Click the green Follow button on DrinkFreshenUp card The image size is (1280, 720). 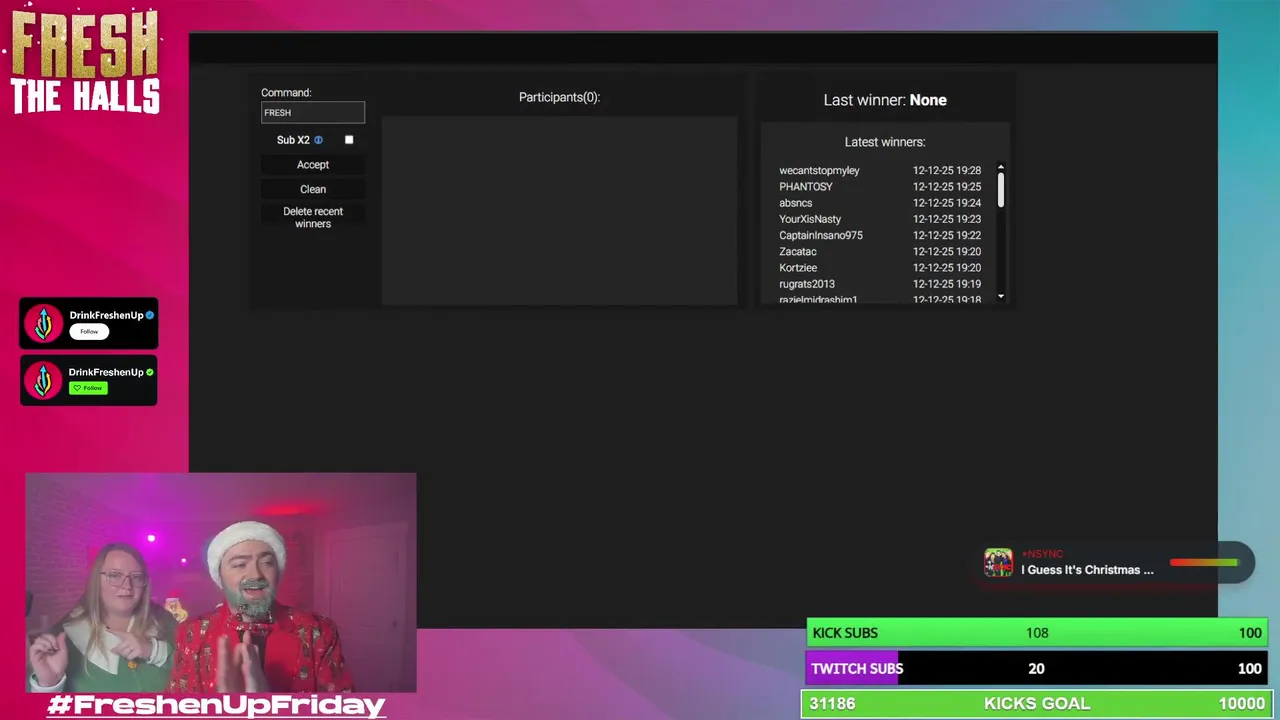click(x=88, y=388)
